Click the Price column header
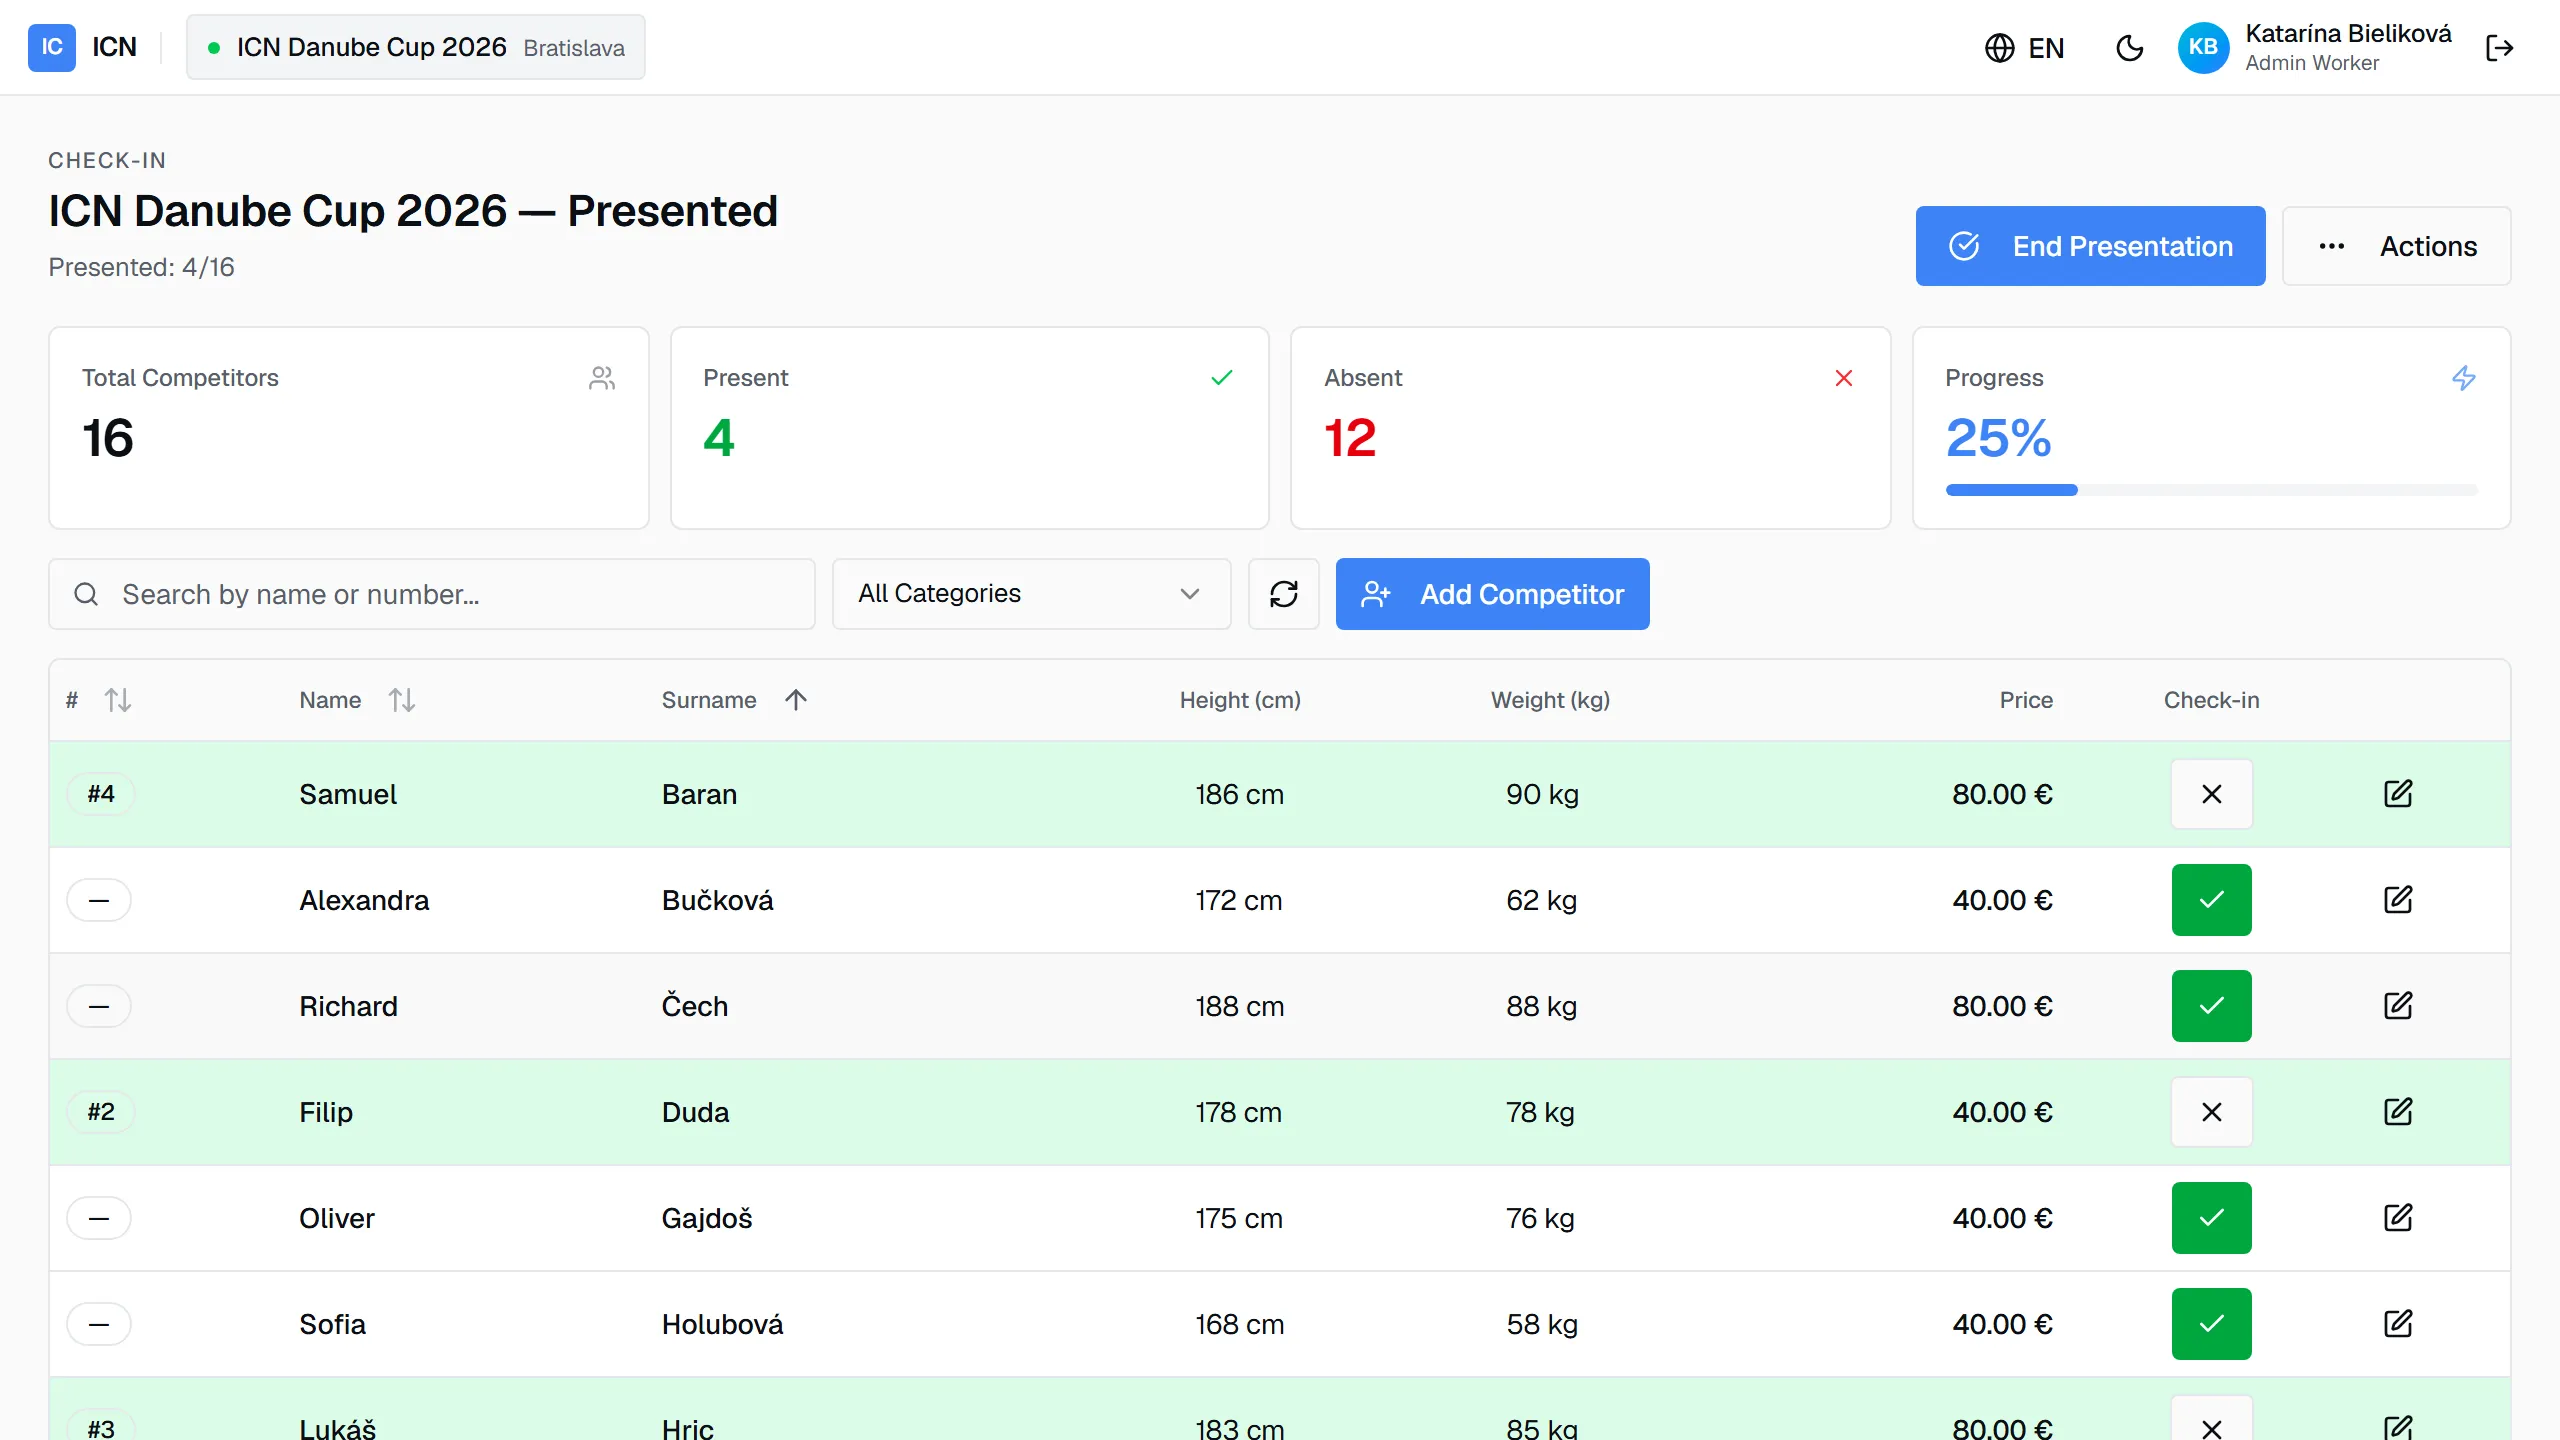This screenshot has height=1440, width=2560. pyautogui.click(x=2026, y=700)
